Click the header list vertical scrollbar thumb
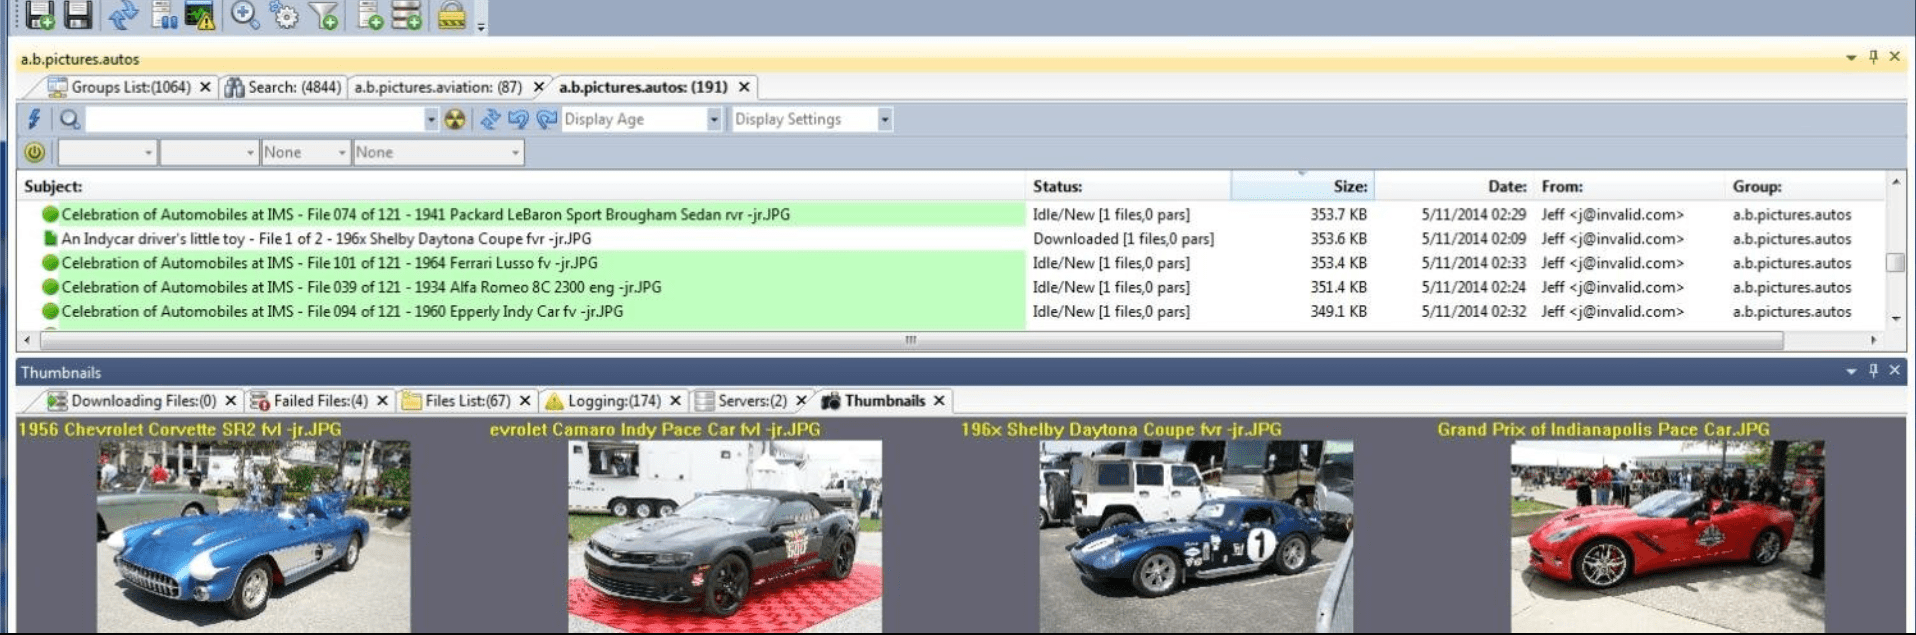The image size is (1916, 635). tap(1895, 262)
